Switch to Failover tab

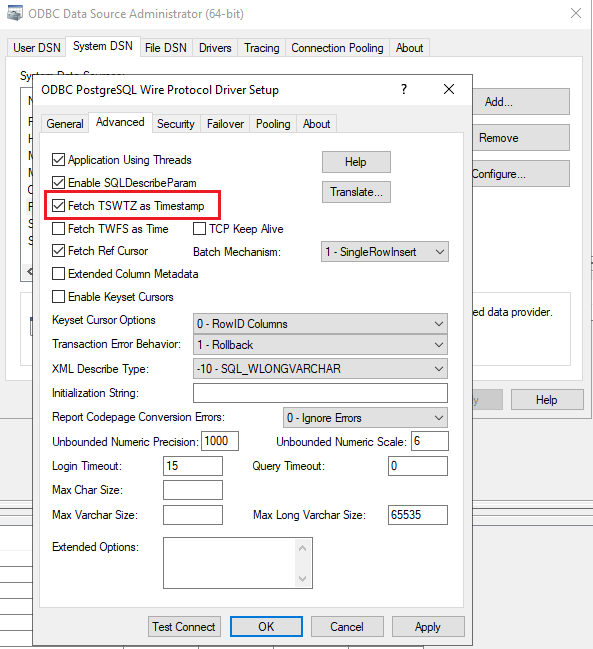click(x=225, y=124)
